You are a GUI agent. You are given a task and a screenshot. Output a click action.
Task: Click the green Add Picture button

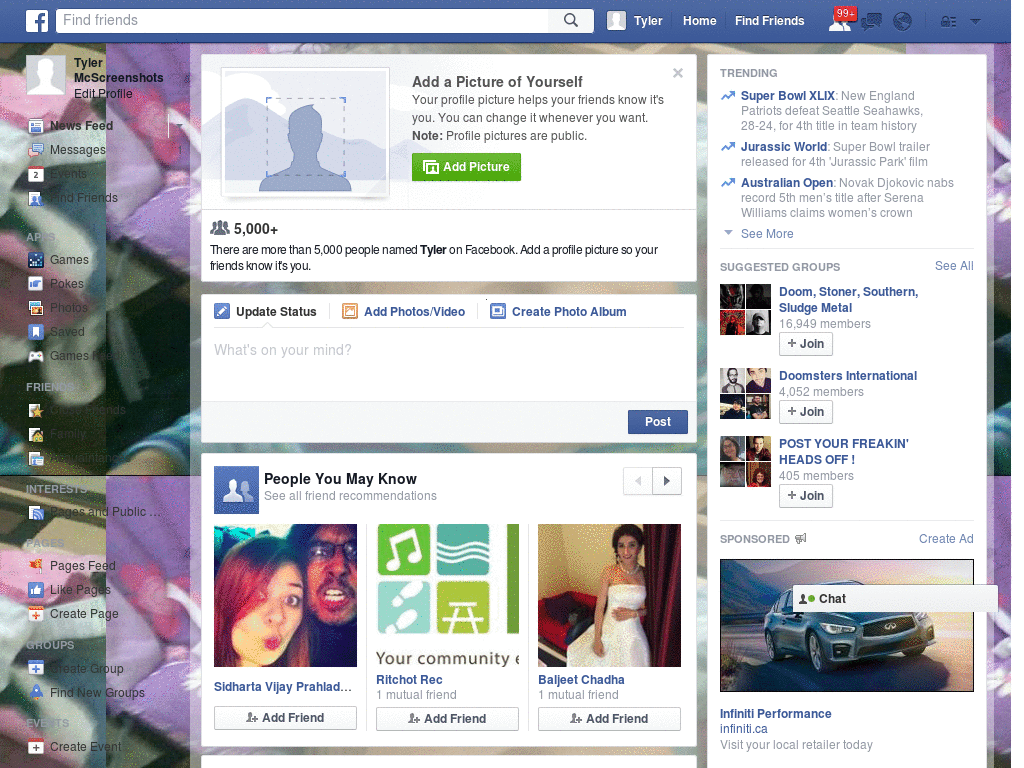(x=466, y=167)
